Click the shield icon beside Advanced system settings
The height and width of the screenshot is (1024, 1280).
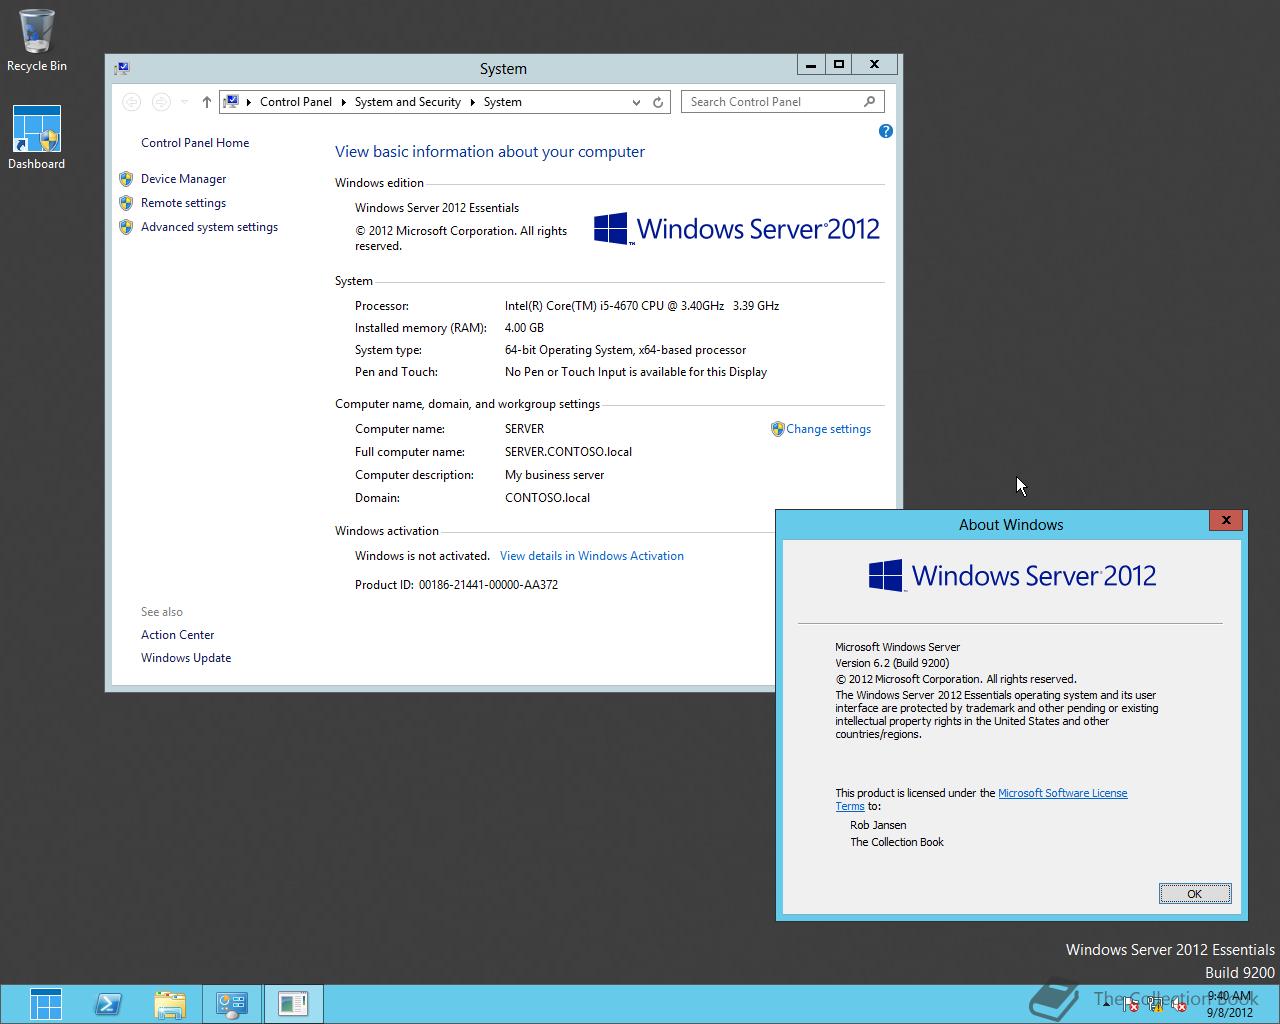point(126,227)
